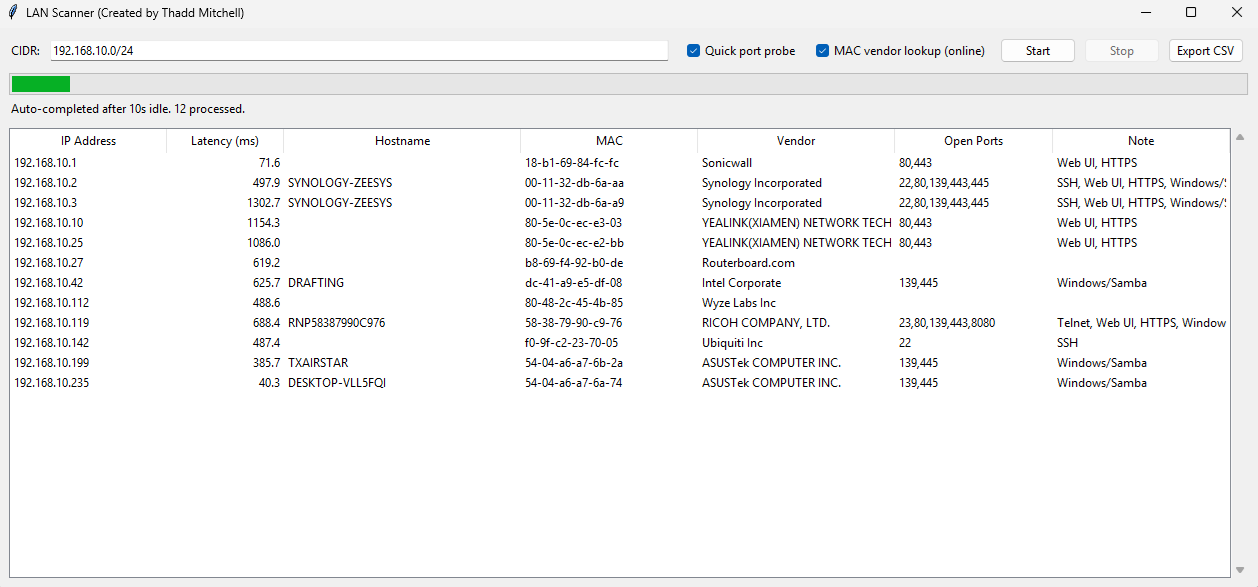The width and height of the screenshot is (1258, 587).
Task: Select the 192.168.10.25 row
Action: coord(620,242)
